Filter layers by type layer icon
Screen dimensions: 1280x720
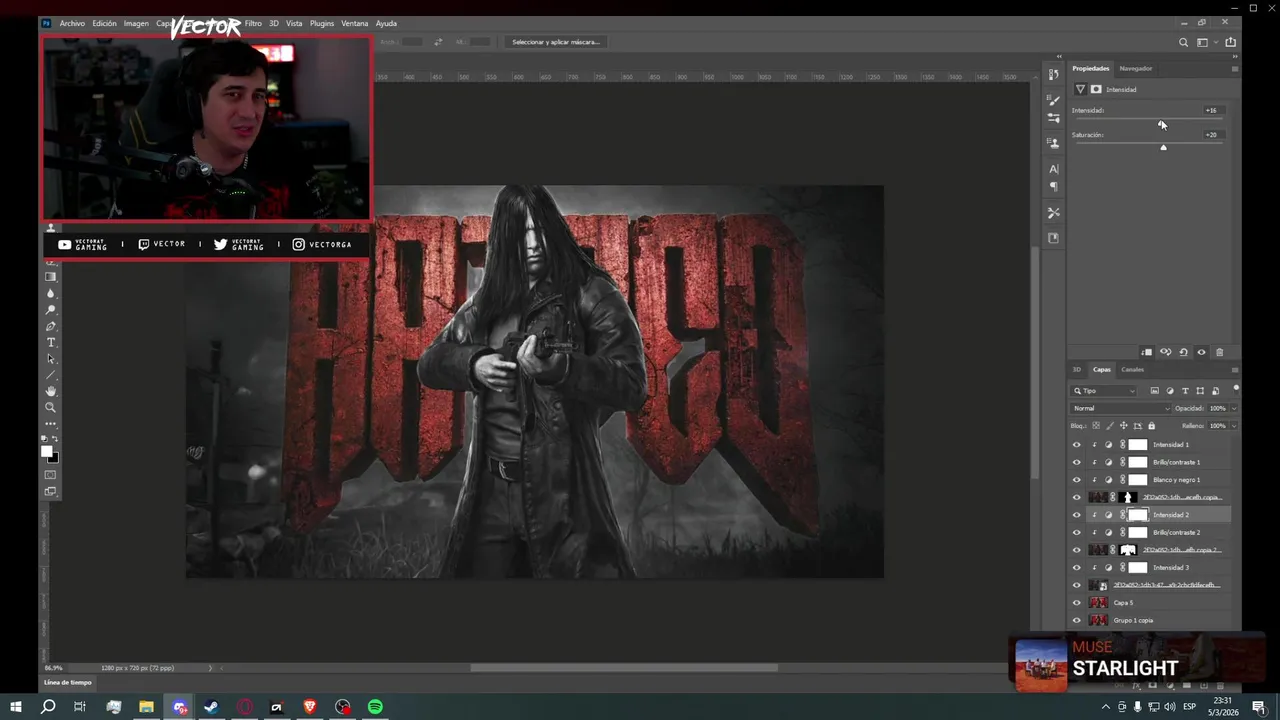1185,391
